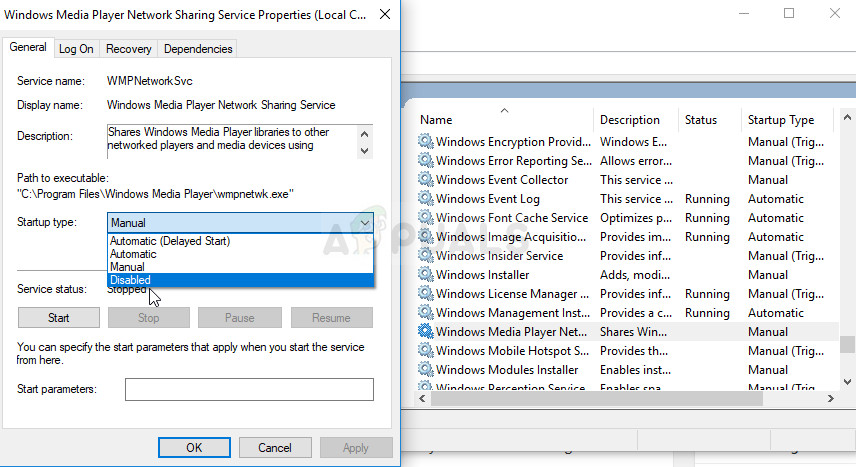Click gear icon for Windows Encryption Provider

click(x=426, y=142)
